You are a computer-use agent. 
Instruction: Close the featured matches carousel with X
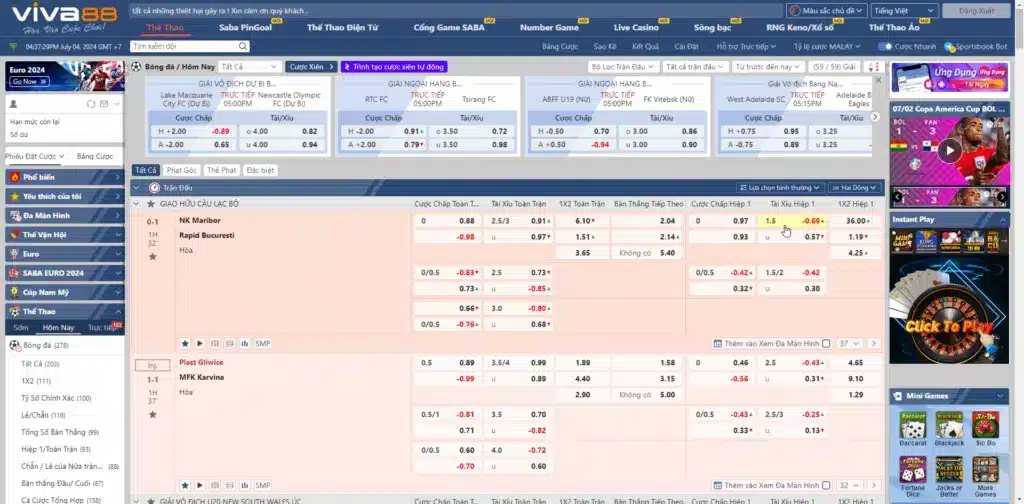point(879,79)
